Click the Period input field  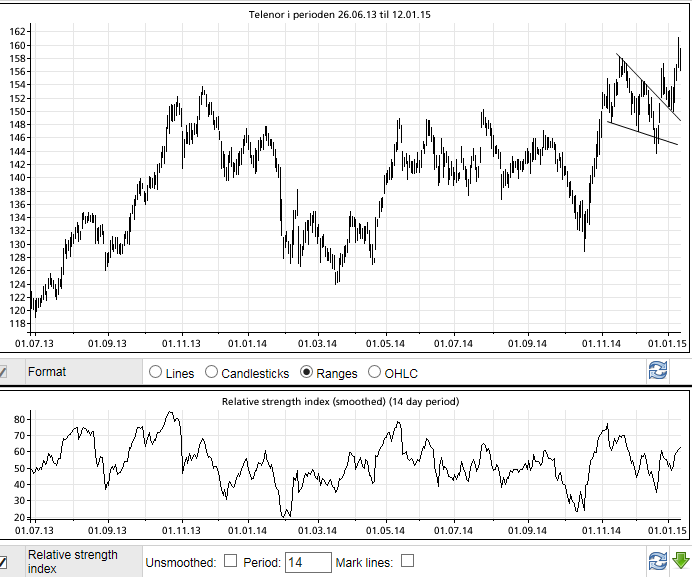[308, 563]
